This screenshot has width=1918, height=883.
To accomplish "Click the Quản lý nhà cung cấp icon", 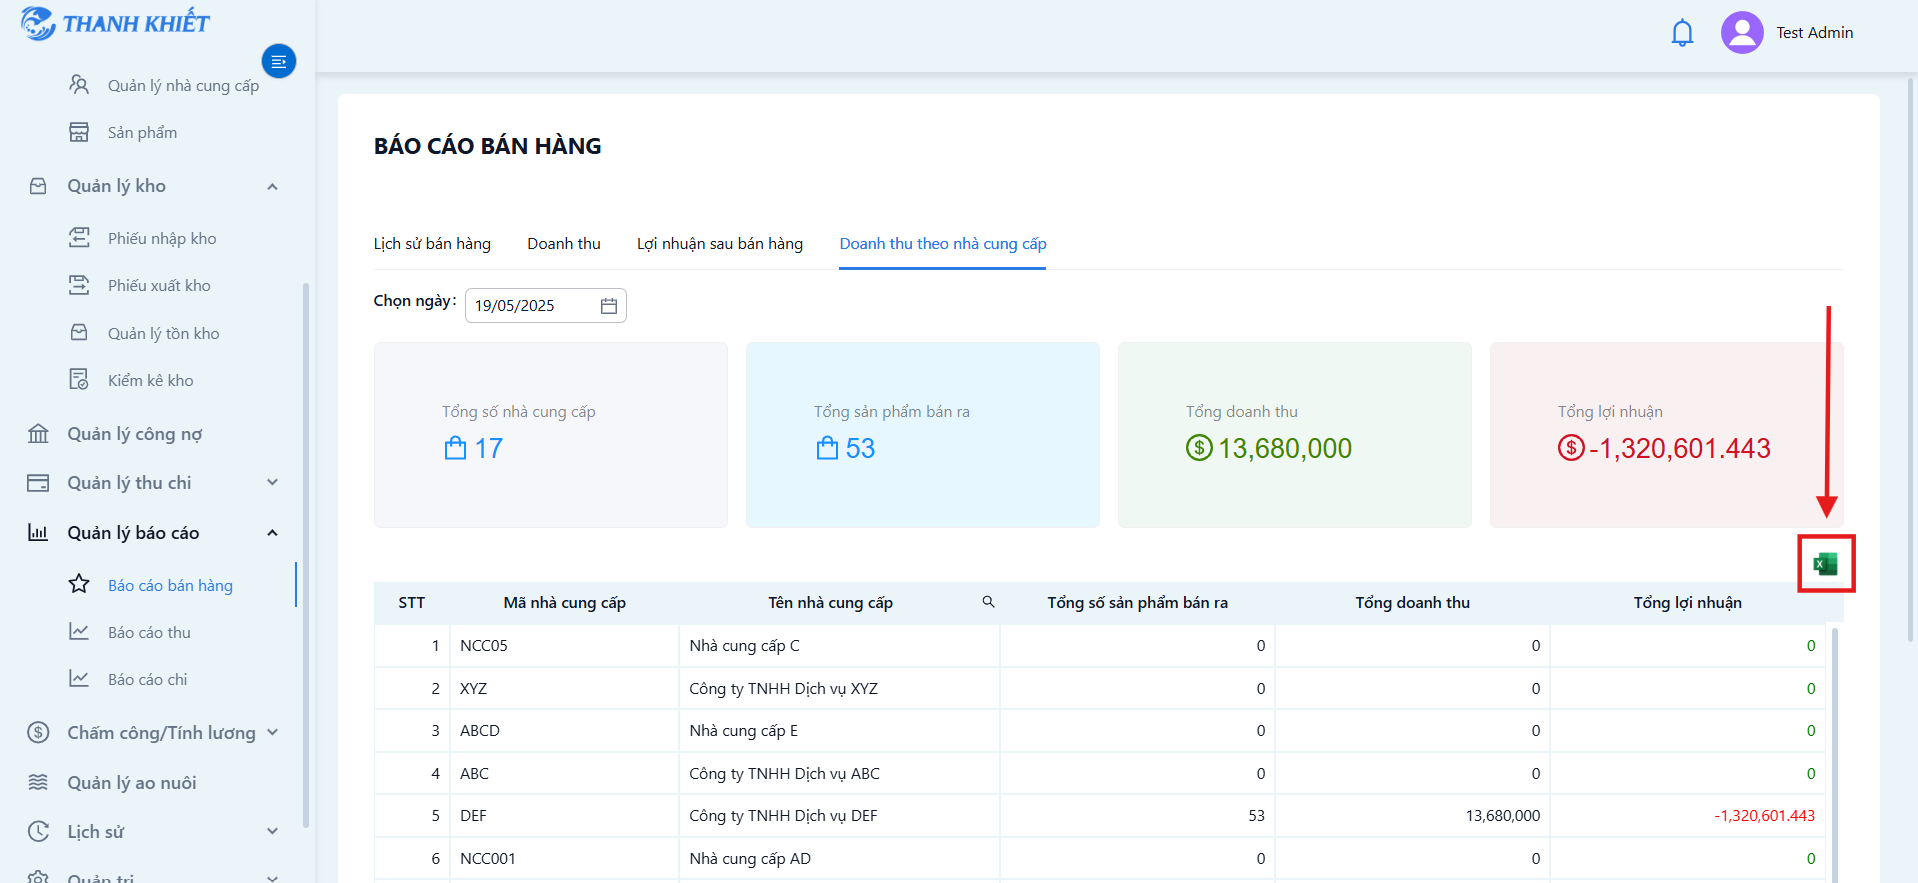I will [79, 85].
